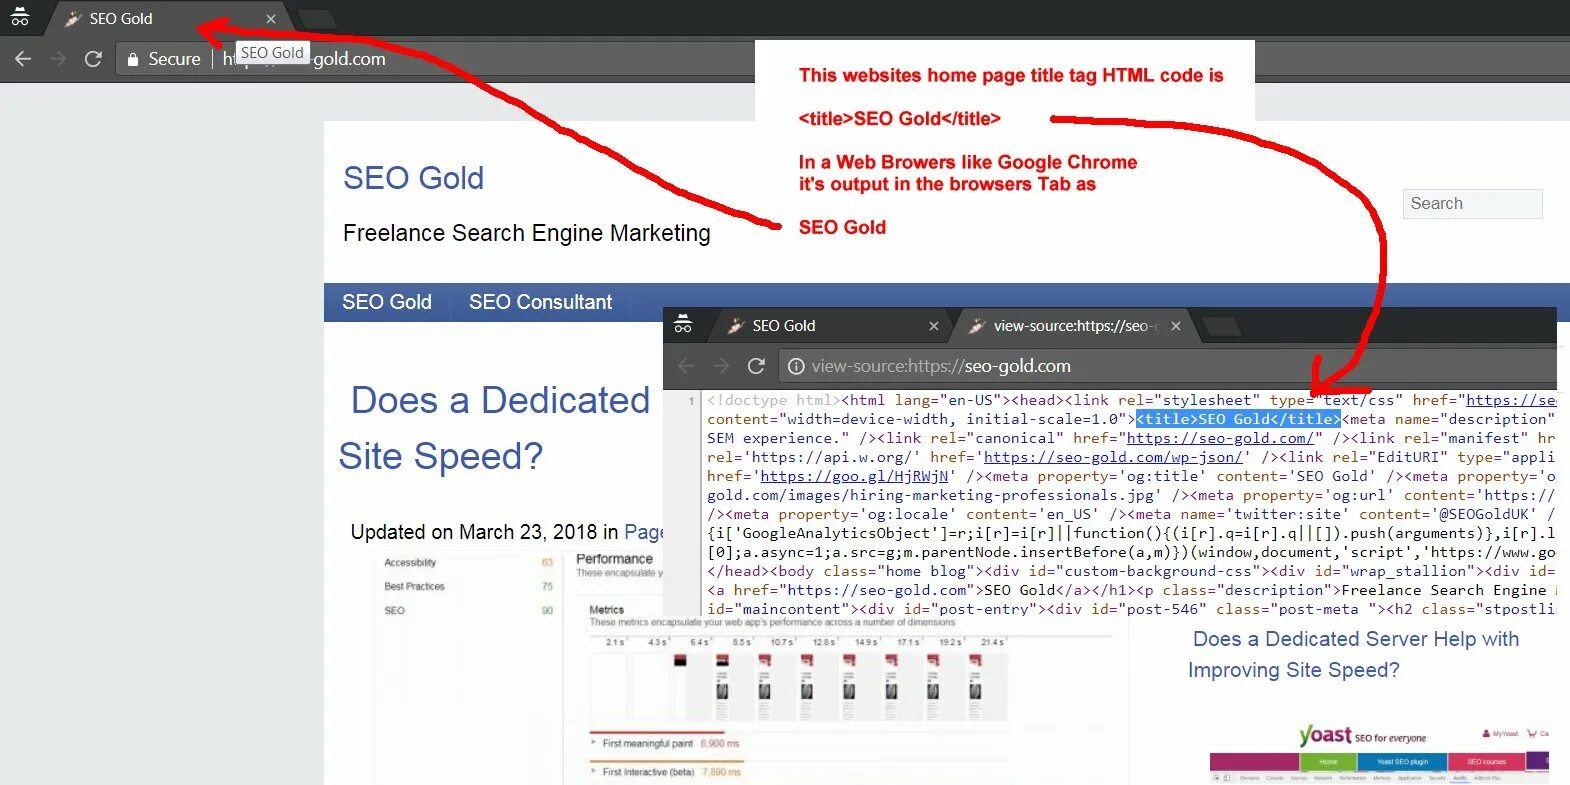Click the favicon on the main SEO Gold tab
Image resolution: width=1570 pixels, height=785 pixels.
(x=72, y=18)
